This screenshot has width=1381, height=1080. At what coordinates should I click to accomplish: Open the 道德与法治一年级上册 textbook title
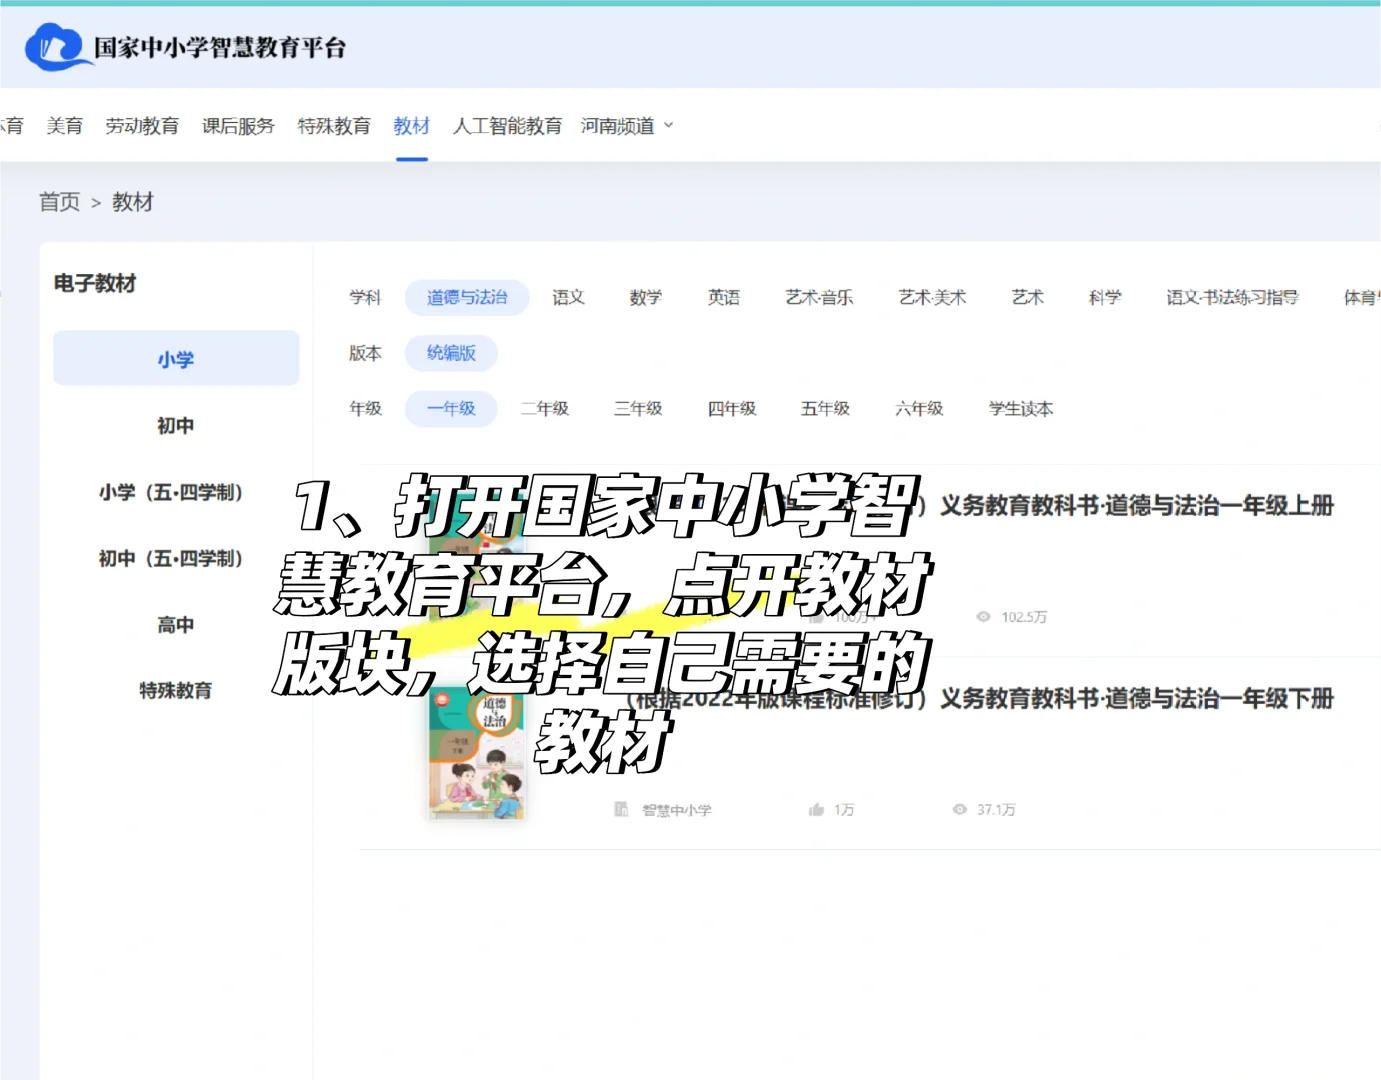[1137, 505]
